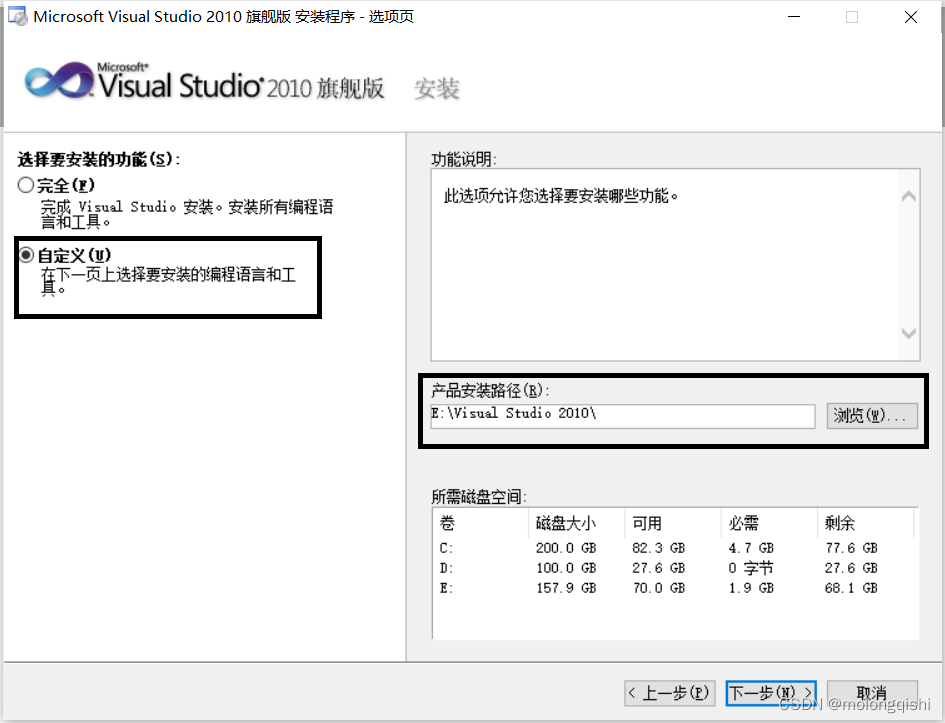
Task: Click the 200.0 GB disk size cell
Action: 566,548
